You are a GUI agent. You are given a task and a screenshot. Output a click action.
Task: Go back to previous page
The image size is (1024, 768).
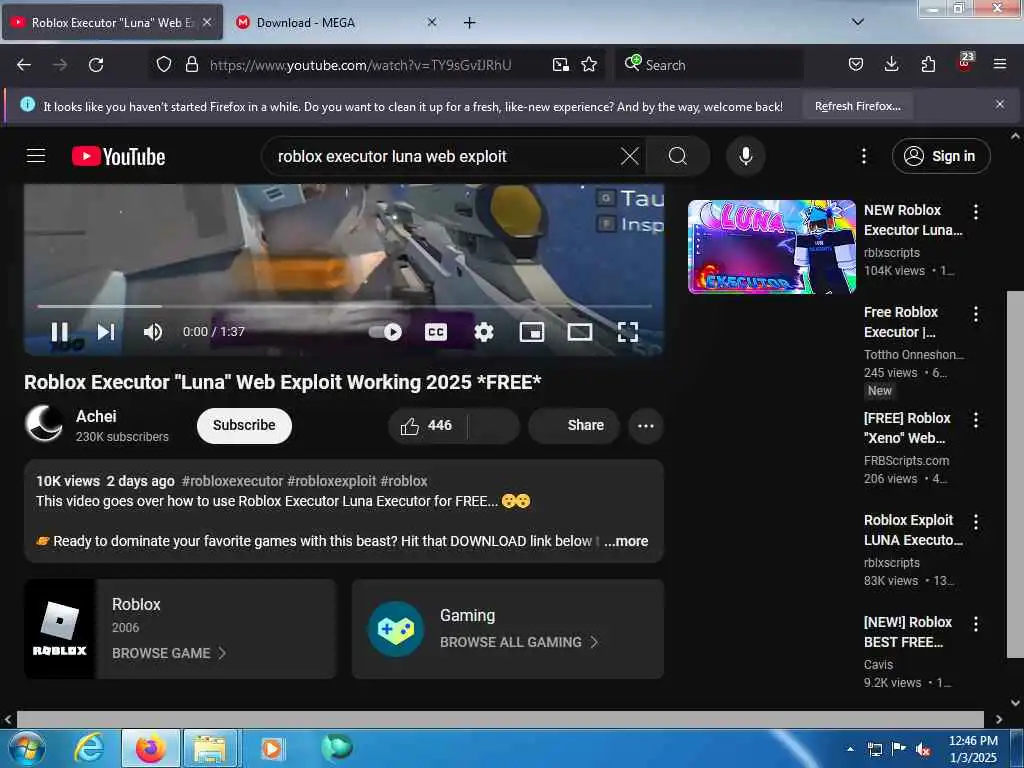tap(24, 65)
